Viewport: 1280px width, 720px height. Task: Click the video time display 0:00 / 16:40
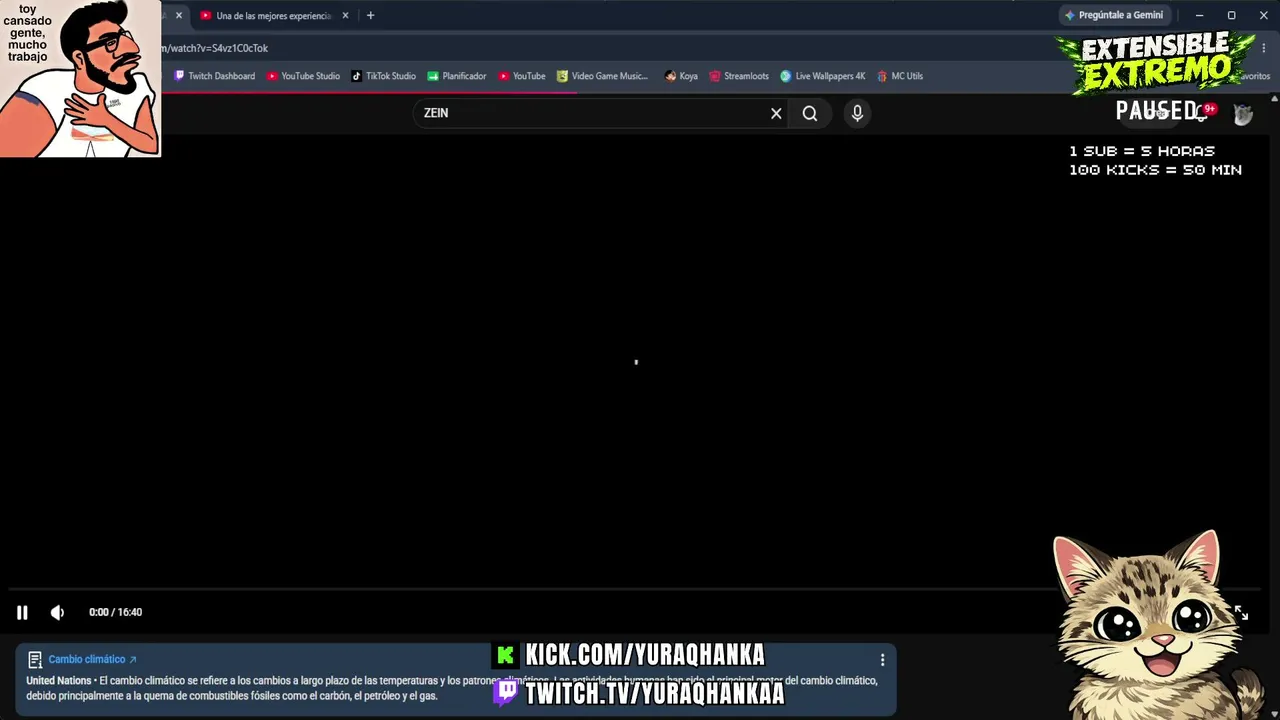click(115, 612)
